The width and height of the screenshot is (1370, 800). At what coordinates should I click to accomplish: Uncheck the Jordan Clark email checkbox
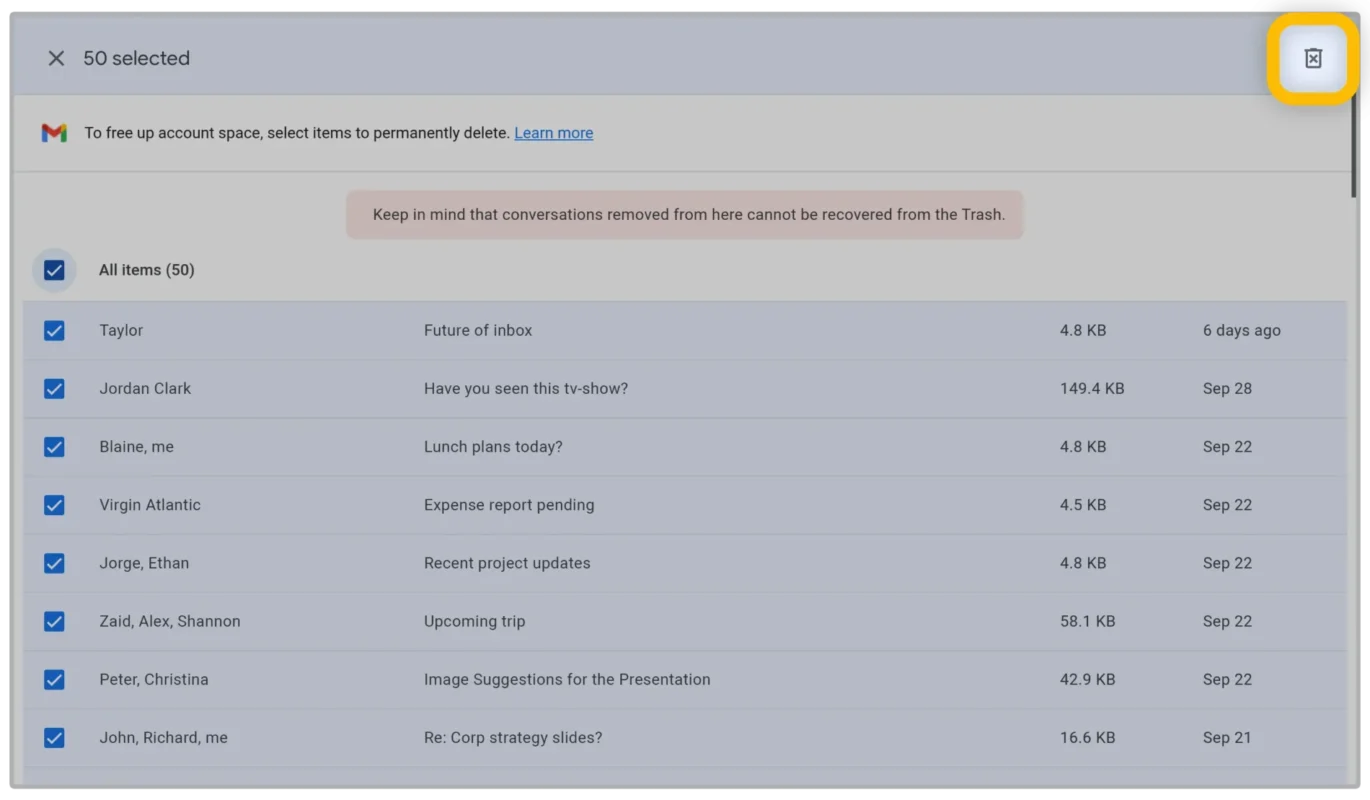54,389
